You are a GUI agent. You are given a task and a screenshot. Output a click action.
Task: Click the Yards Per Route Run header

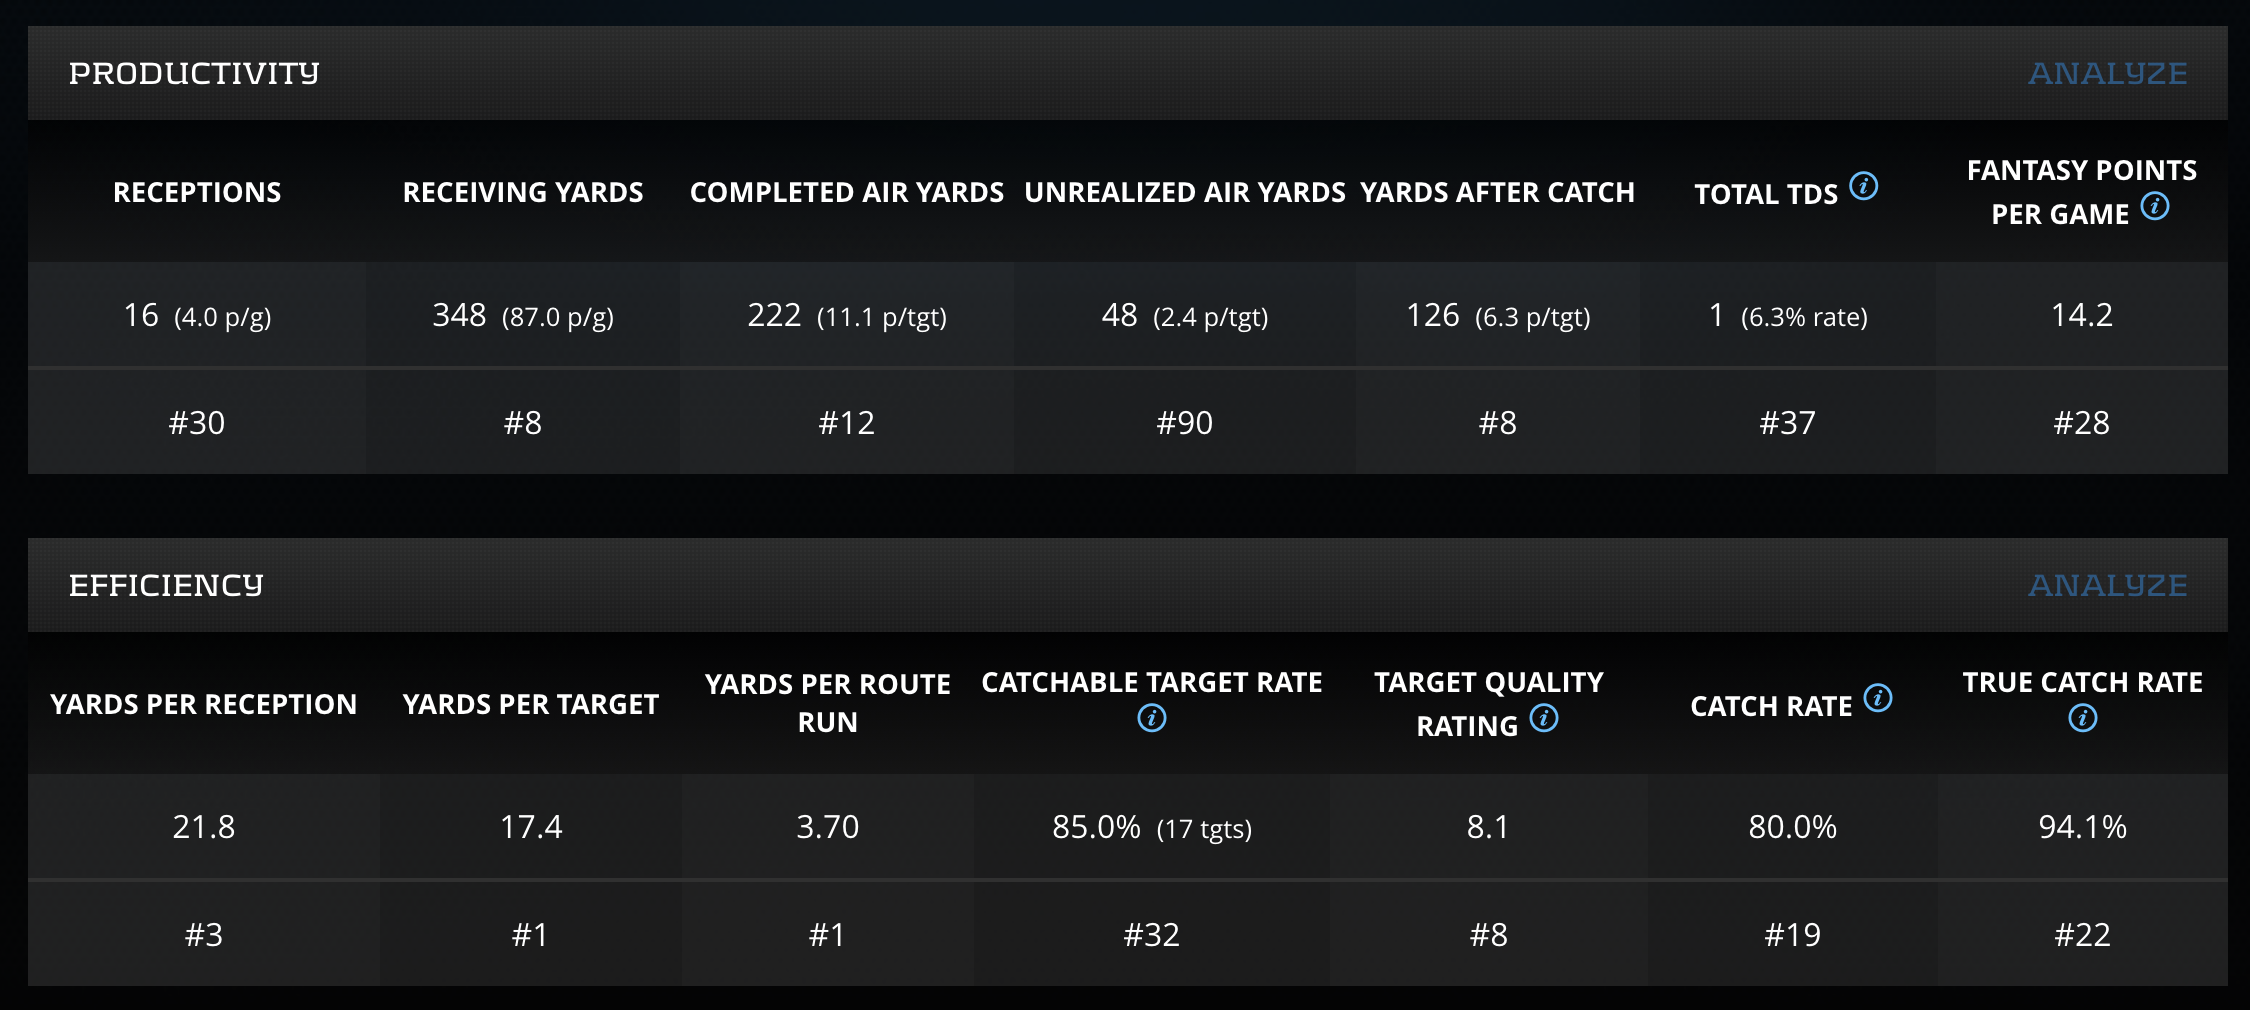[x=828, y=703]
